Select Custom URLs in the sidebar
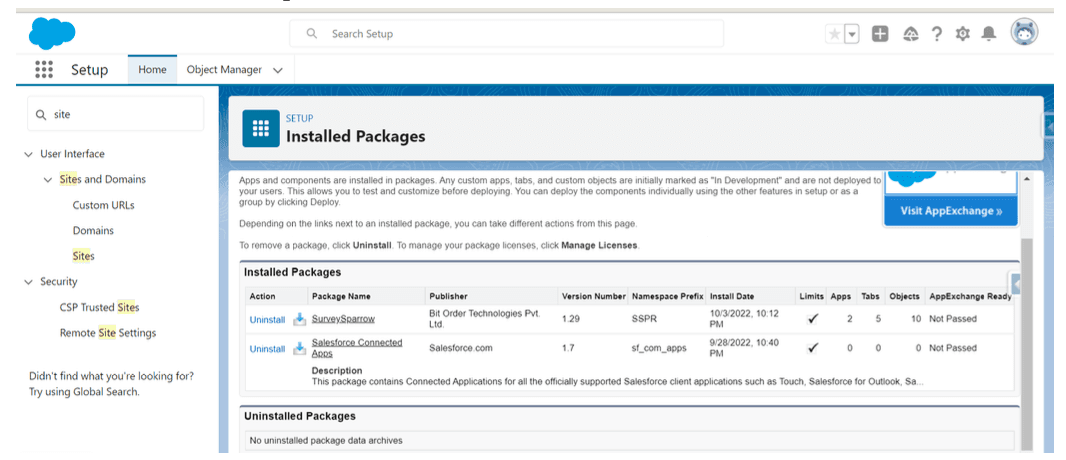This screenshot has height=460, width=1066. click(x=103, y=205)
